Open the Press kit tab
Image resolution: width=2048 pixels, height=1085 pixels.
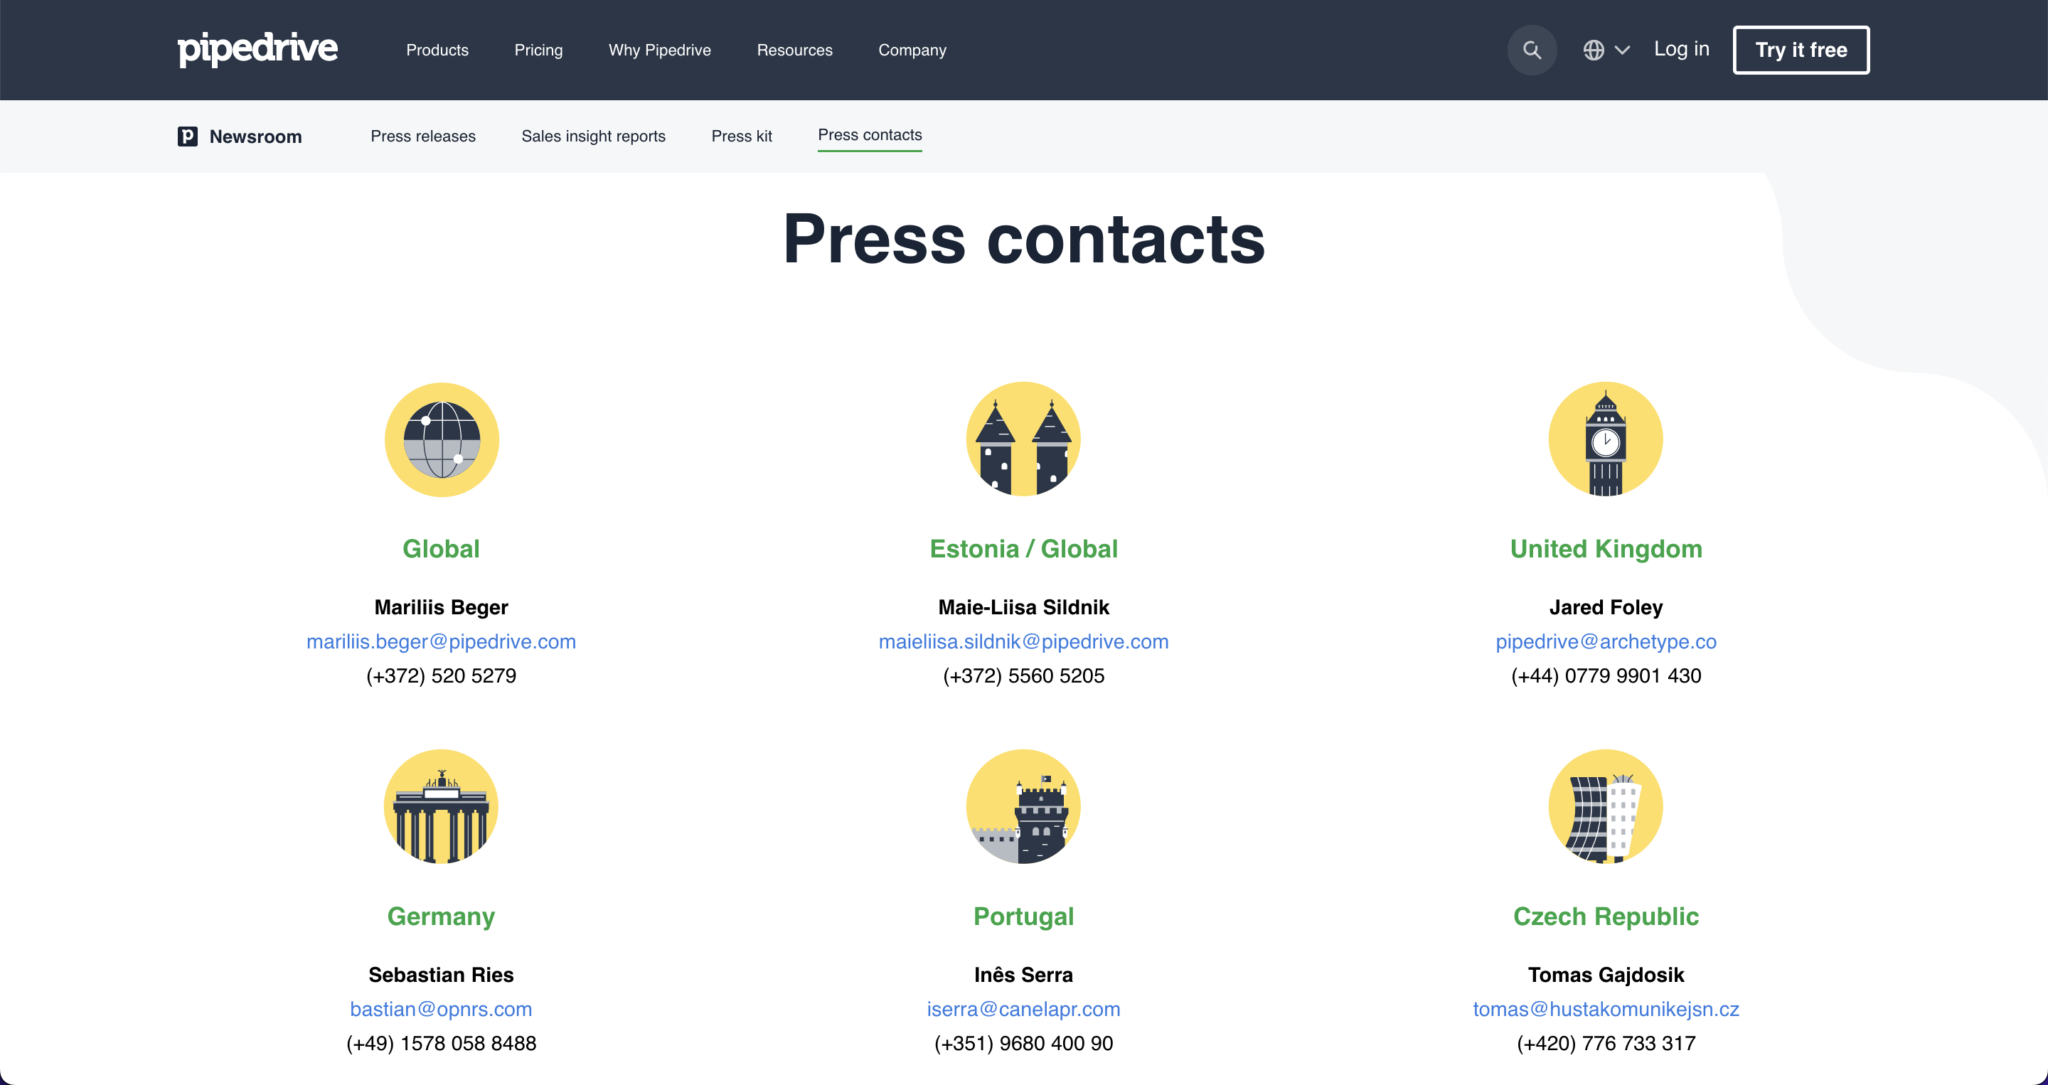(741, 136)
